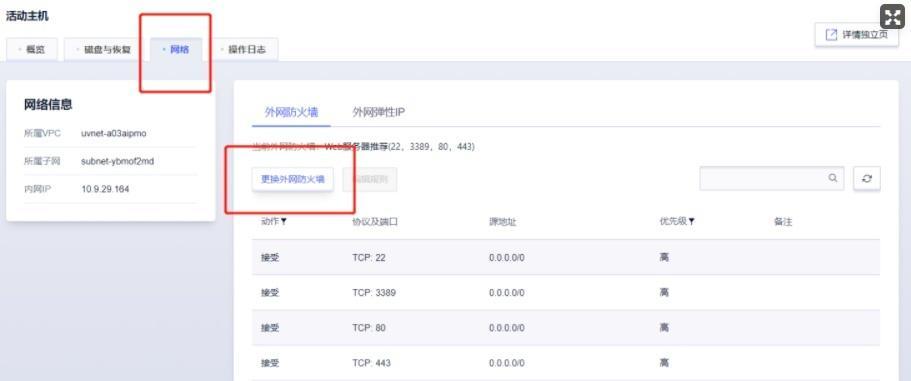The height and width of the screenshot is (381, 911).
Task: Click the TCP: 22 cell
Action: tap(368, 257)
